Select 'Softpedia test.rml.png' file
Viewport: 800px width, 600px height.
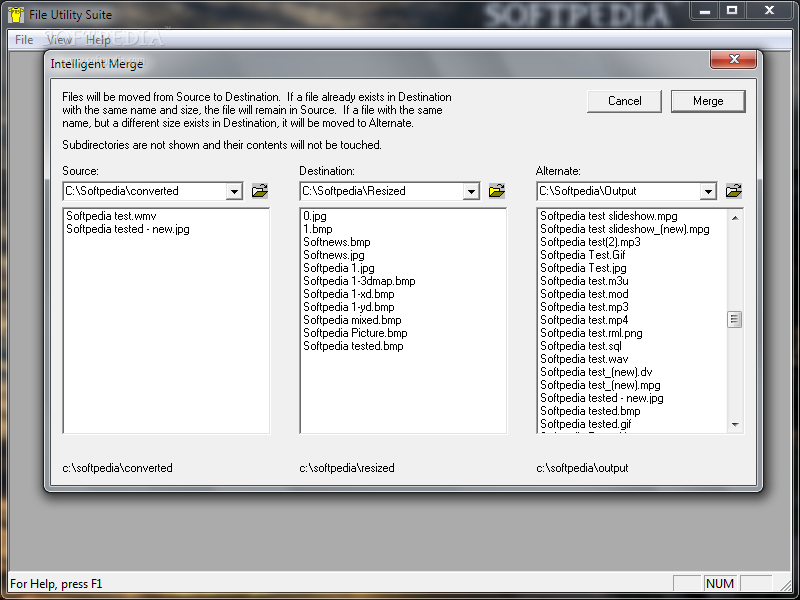click(591, 333)
